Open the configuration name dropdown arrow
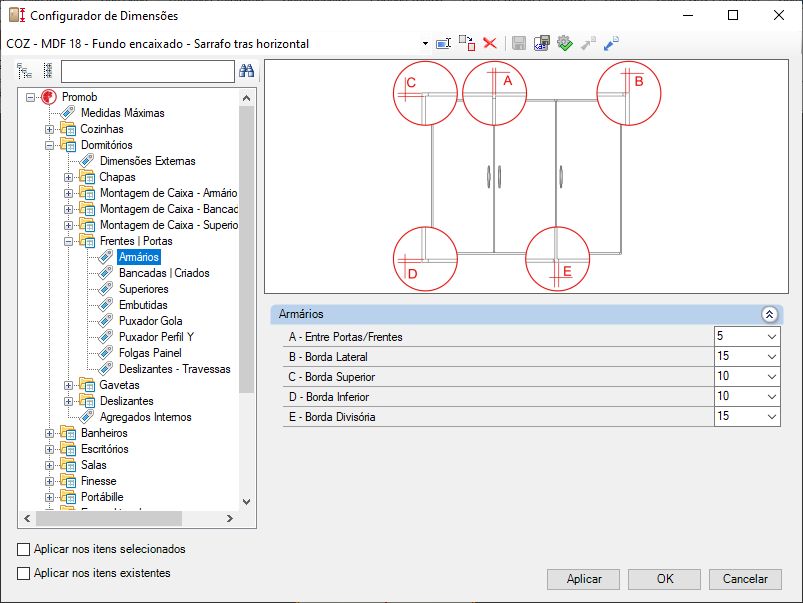Image resolution: width=803 pixels, height=603 pixels. click(x=425, y=44)
